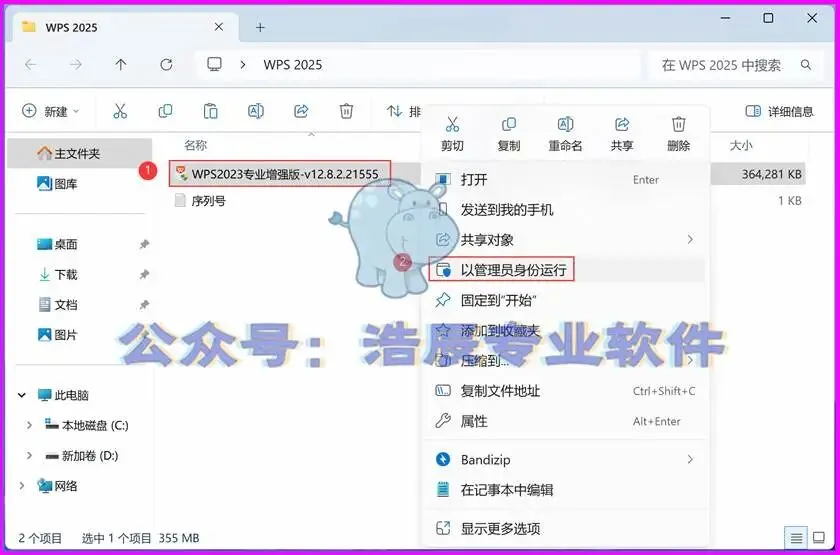
Task: Unpin 桌面 using its pin icon
Action: [144, 244]
